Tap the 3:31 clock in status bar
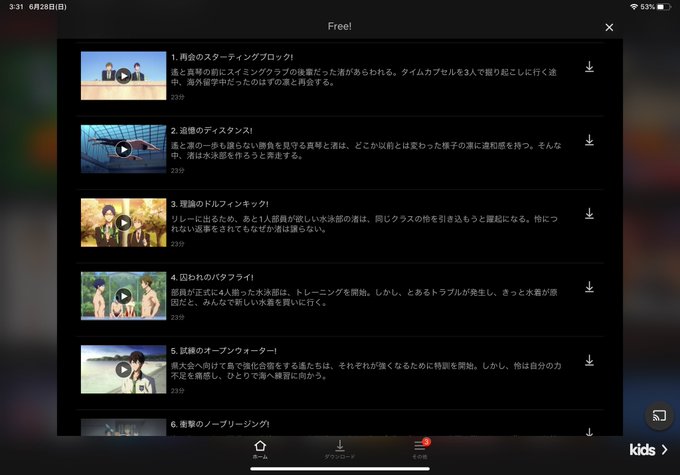This screenshot has height=475, width=680. point(16,7)
